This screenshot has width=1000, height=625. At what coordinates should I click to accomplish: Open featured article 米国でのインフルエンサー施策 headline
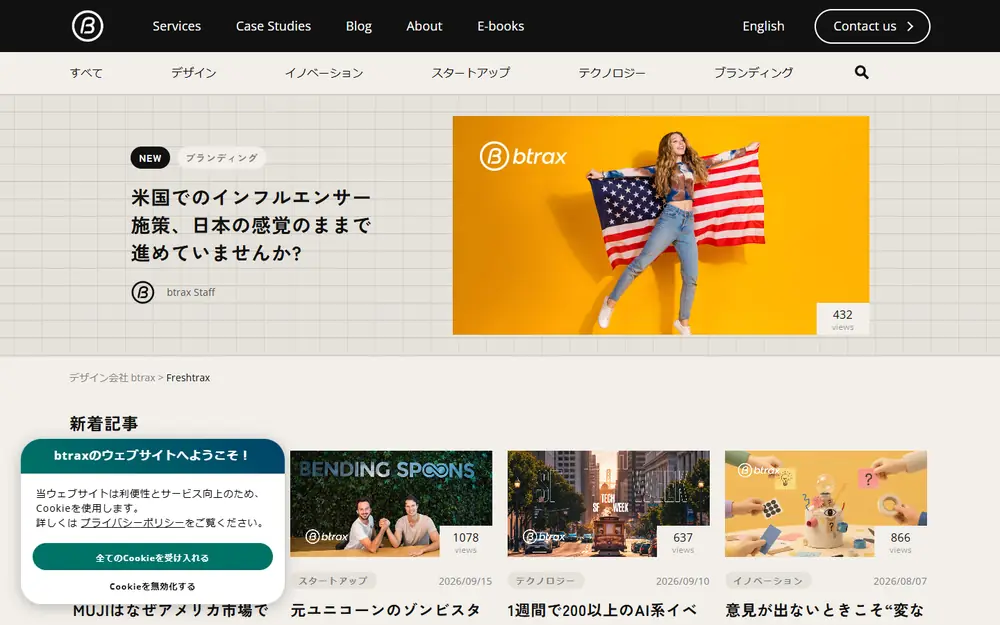pyautogui.click(x=251, y=225)
